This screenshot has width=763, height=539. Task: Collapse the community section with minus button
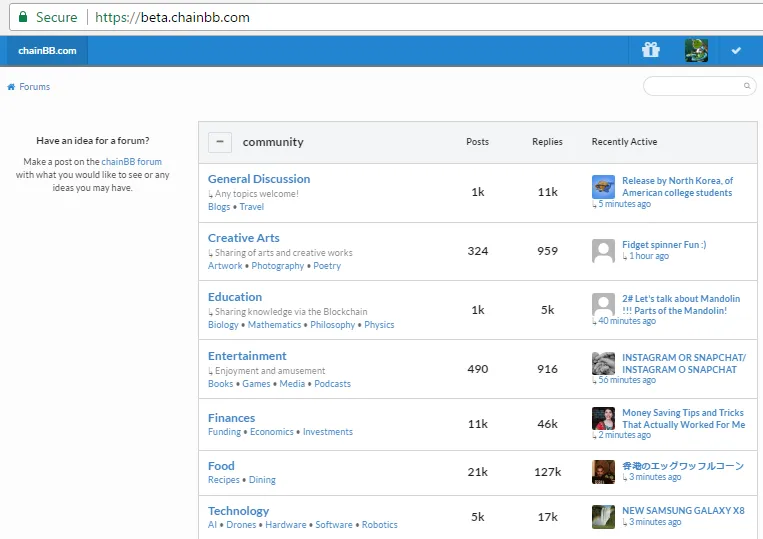(220, 142)
